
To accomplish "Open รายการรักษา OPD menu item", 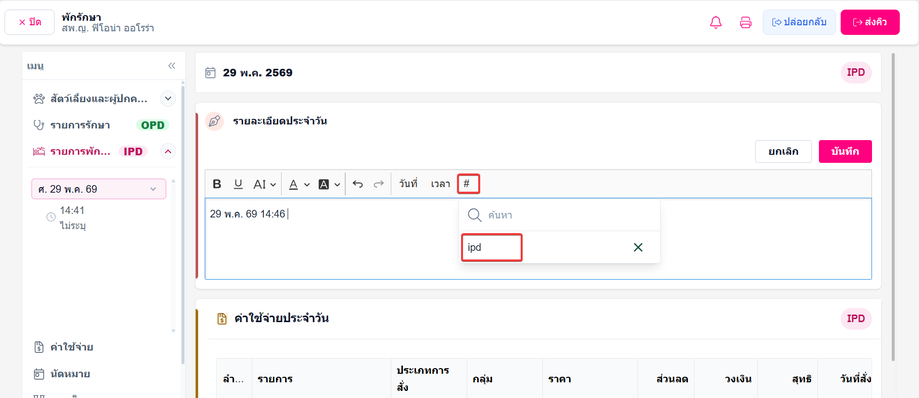I will click(x=101, y=125).
